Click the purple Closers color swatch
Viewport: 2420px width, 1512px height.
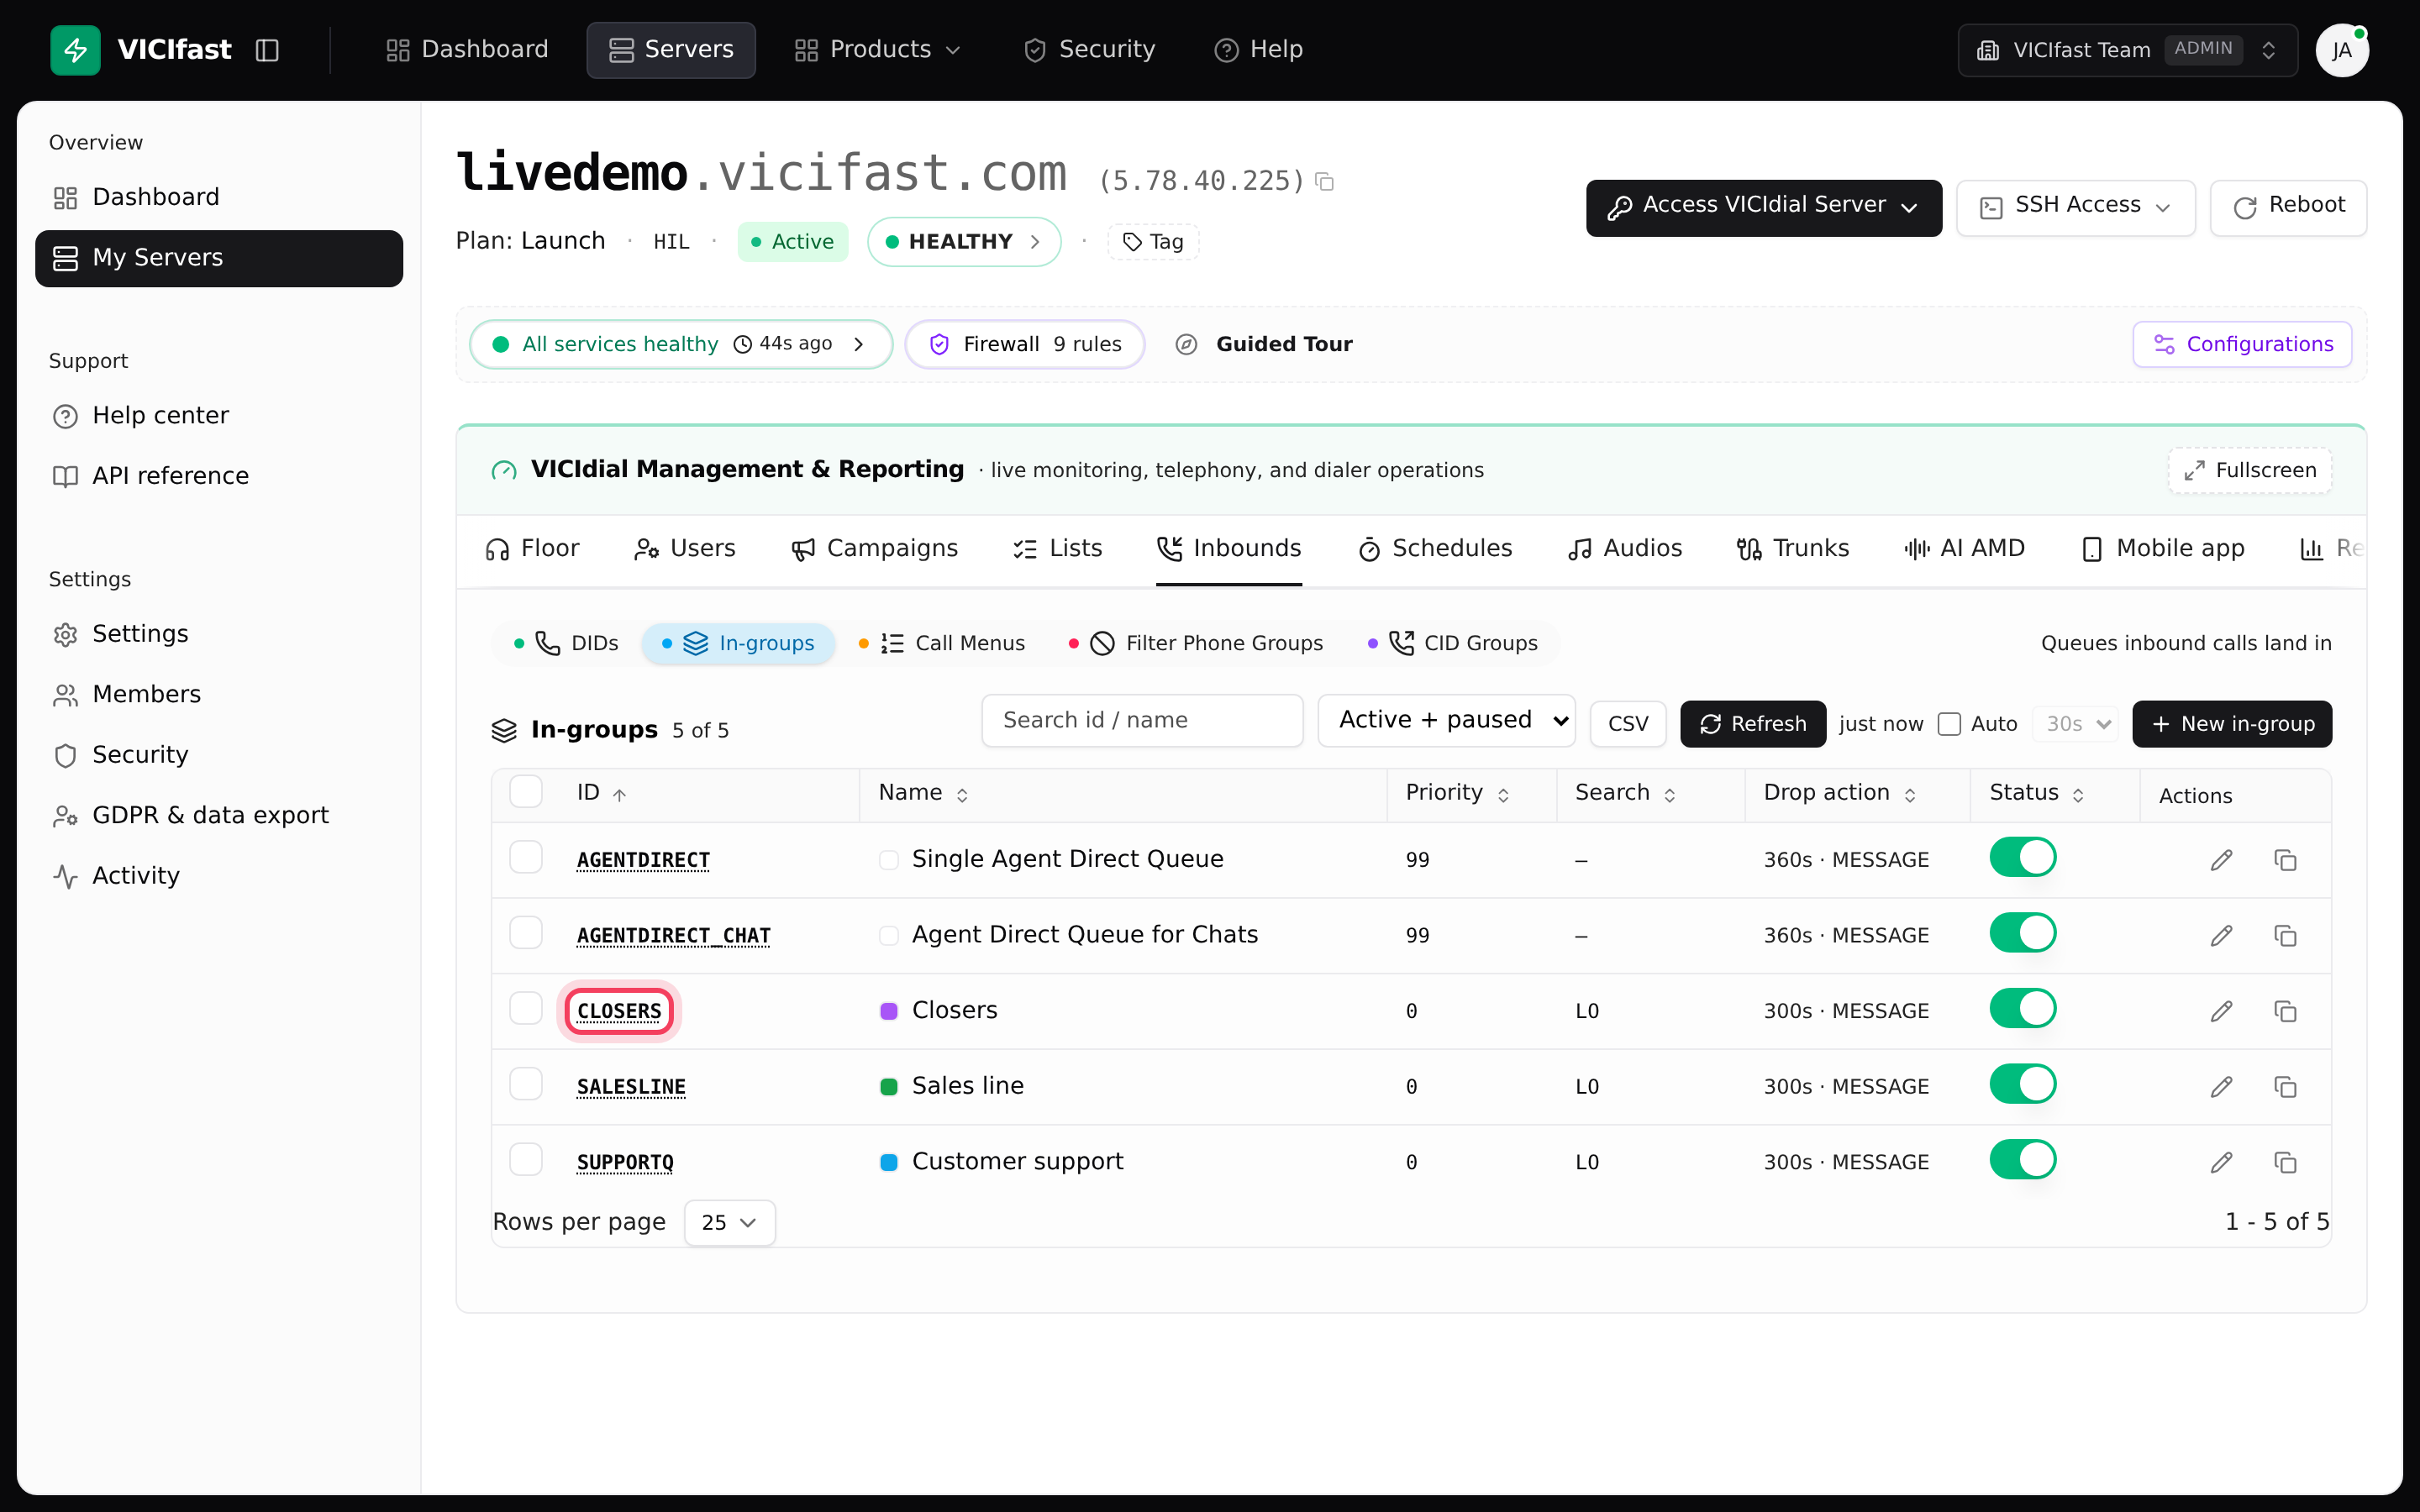(888, 1011)
